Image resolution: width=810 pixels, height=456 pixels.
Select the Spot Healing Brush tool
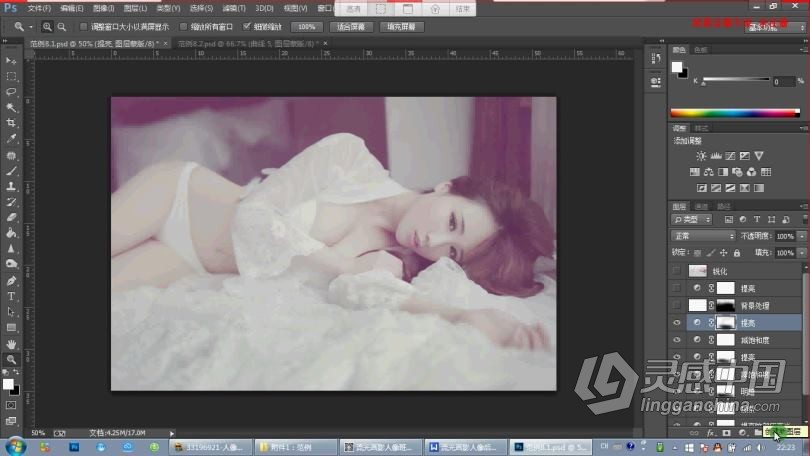coord(11,155)
